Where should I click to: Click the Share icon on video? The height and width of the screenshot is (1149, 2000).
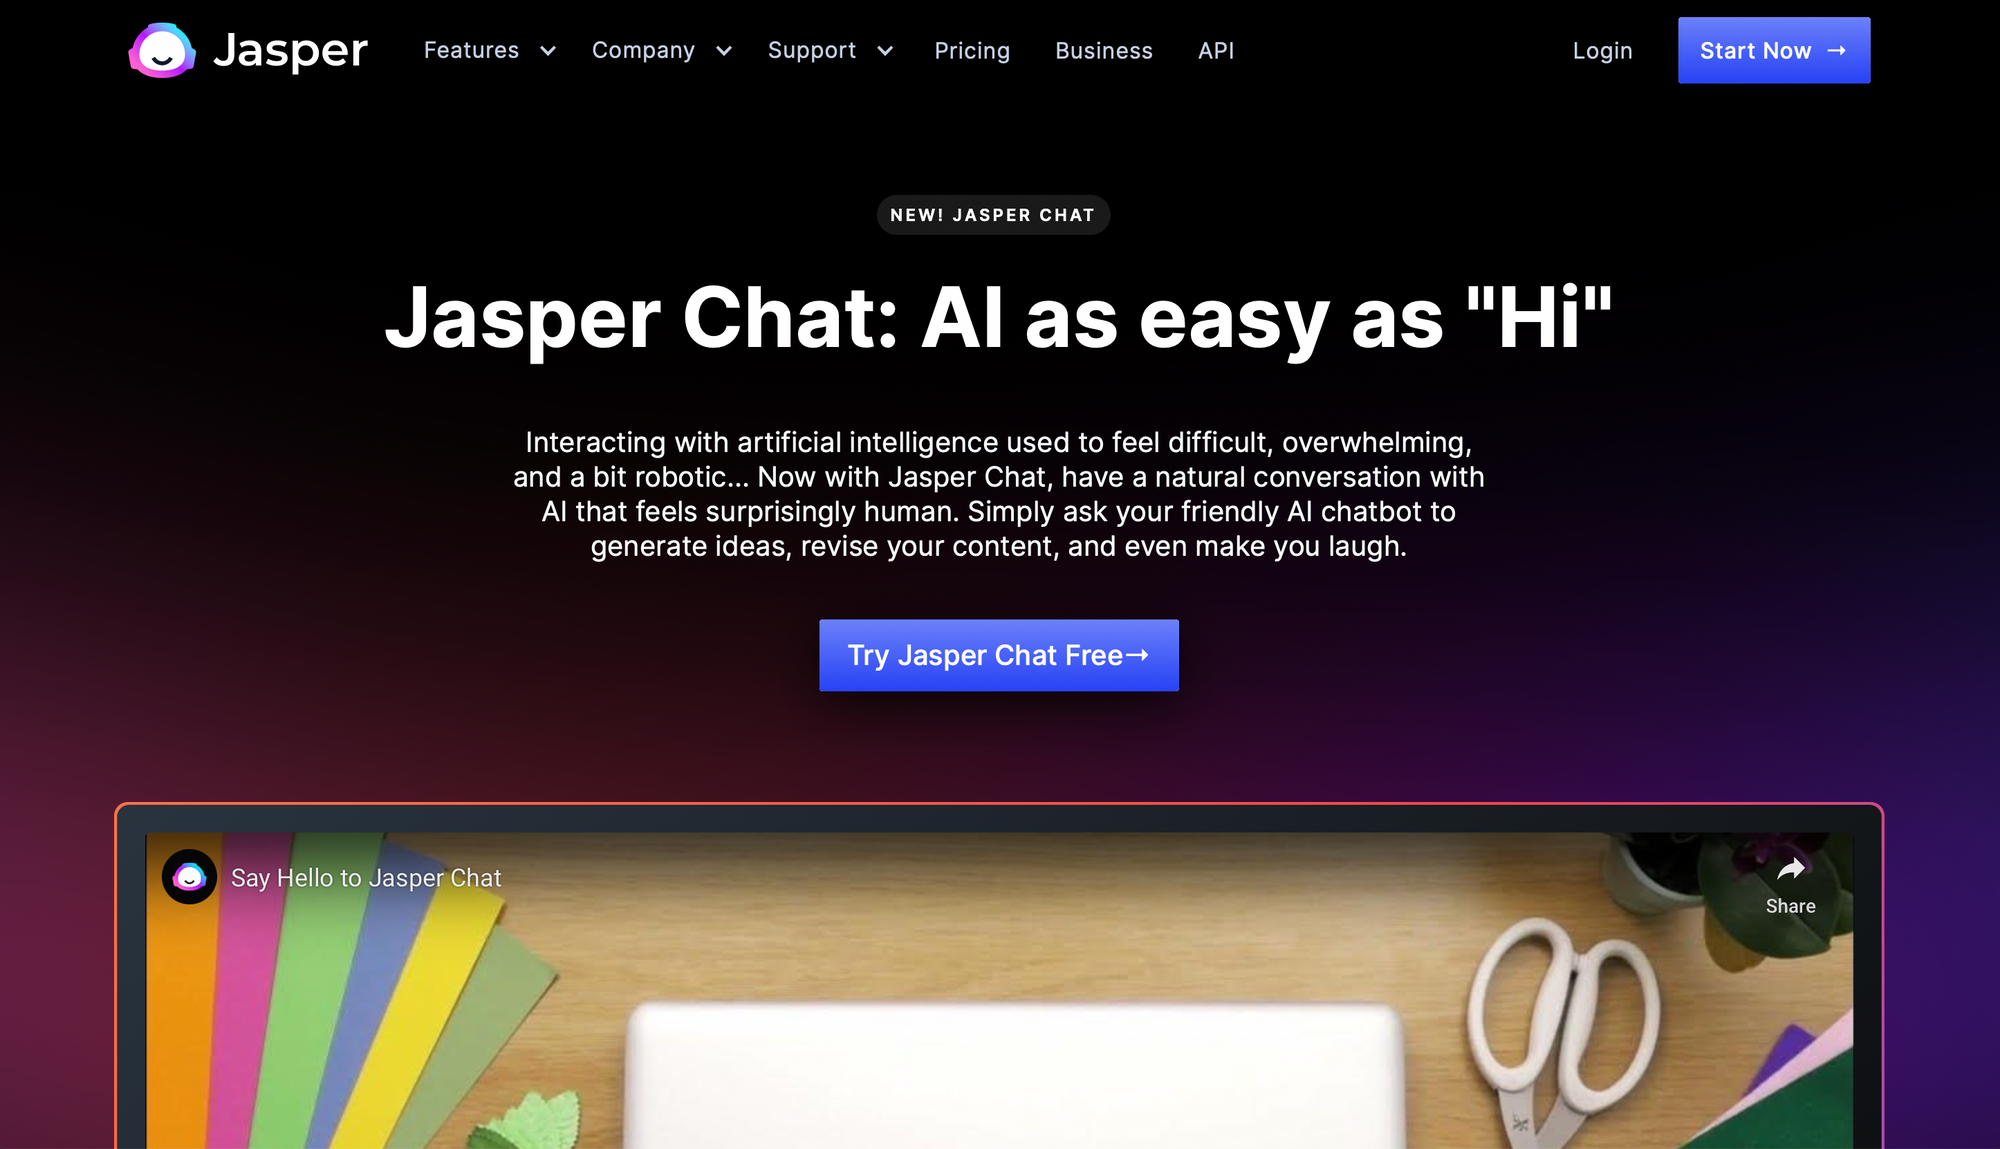(x=1791, y=874)
